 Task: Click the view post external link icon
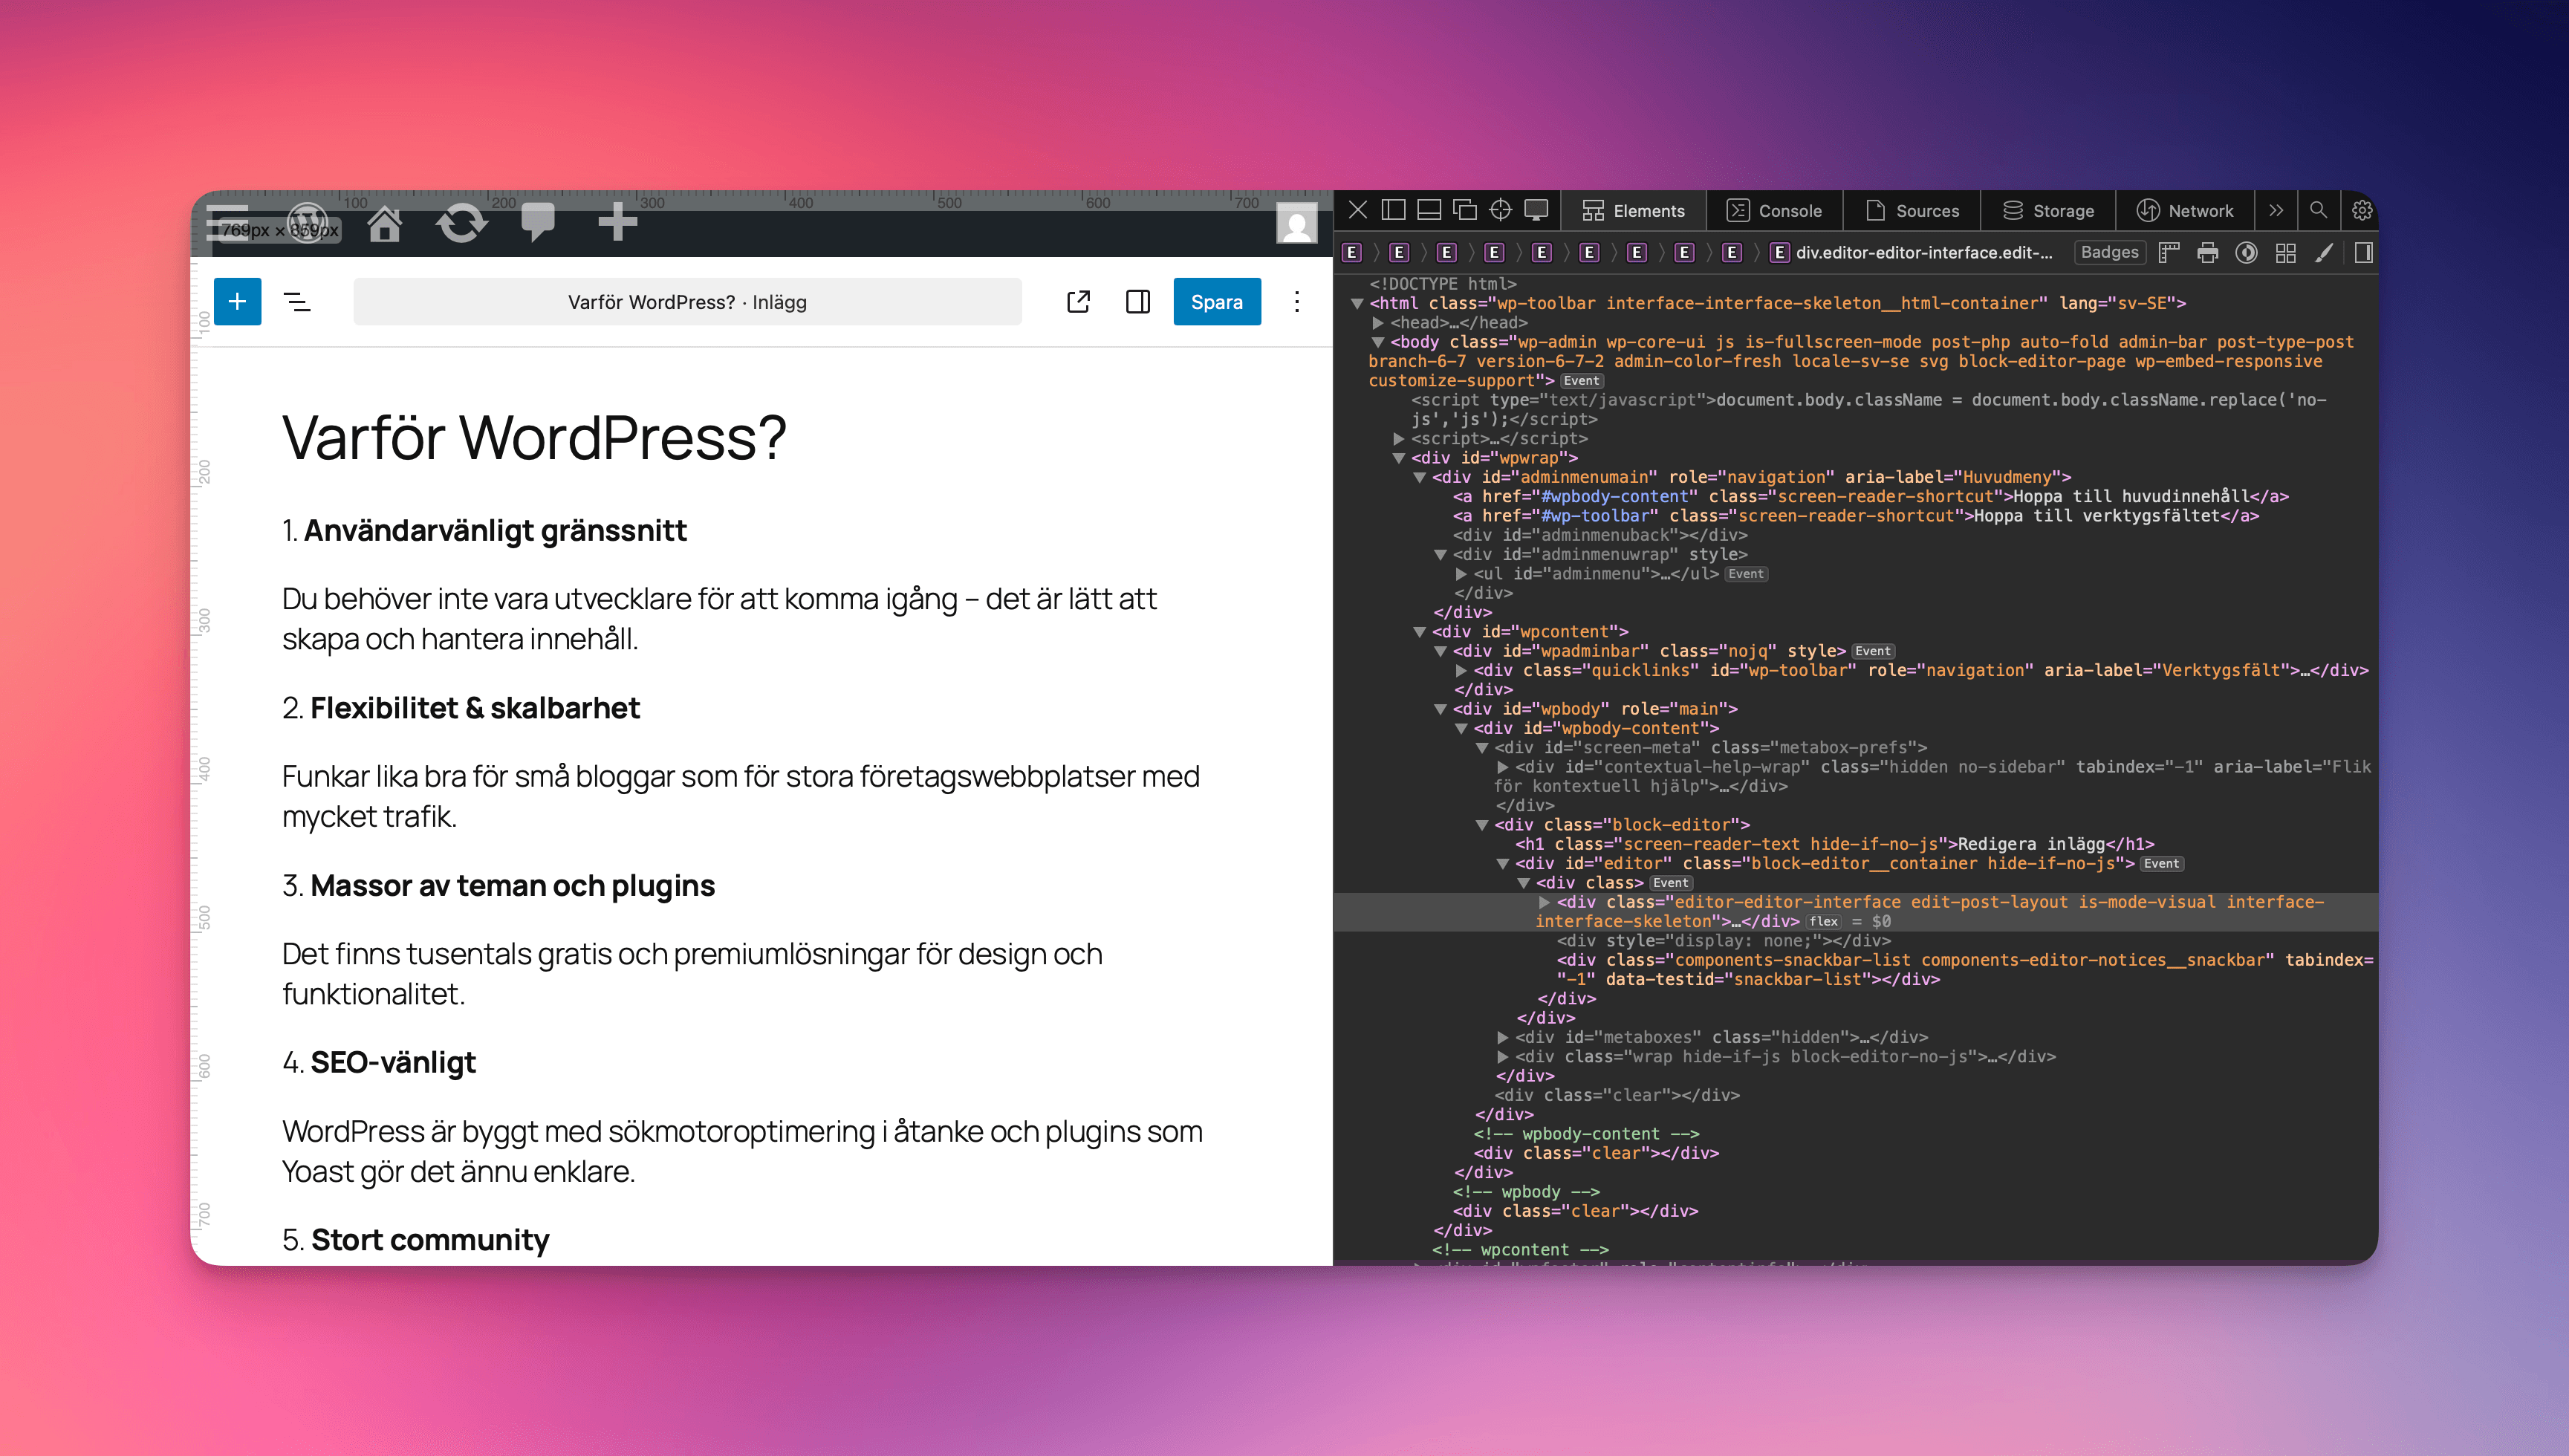[x=1078, y=301]
